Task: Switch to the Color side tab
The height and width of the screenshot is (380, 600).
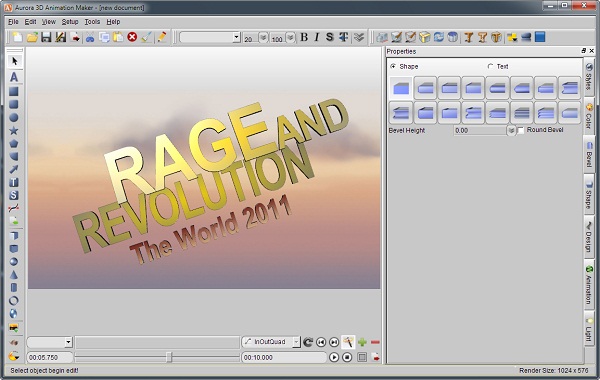Action: click(x=589, y=116)
